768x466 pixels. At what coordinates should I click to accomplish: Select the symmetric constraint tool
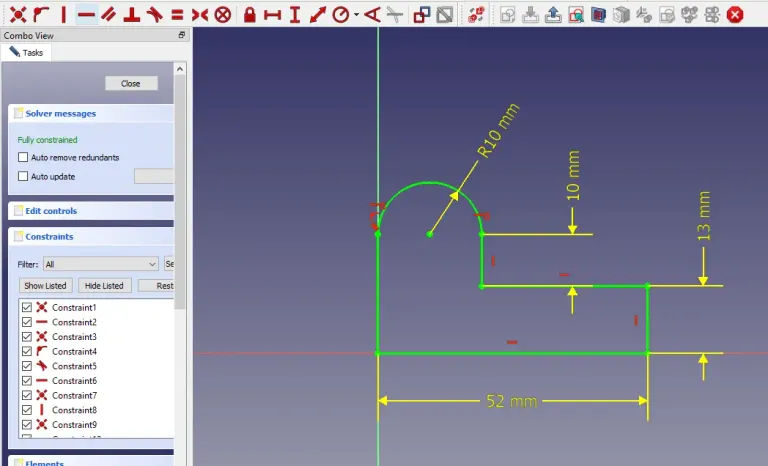[200, 14]
